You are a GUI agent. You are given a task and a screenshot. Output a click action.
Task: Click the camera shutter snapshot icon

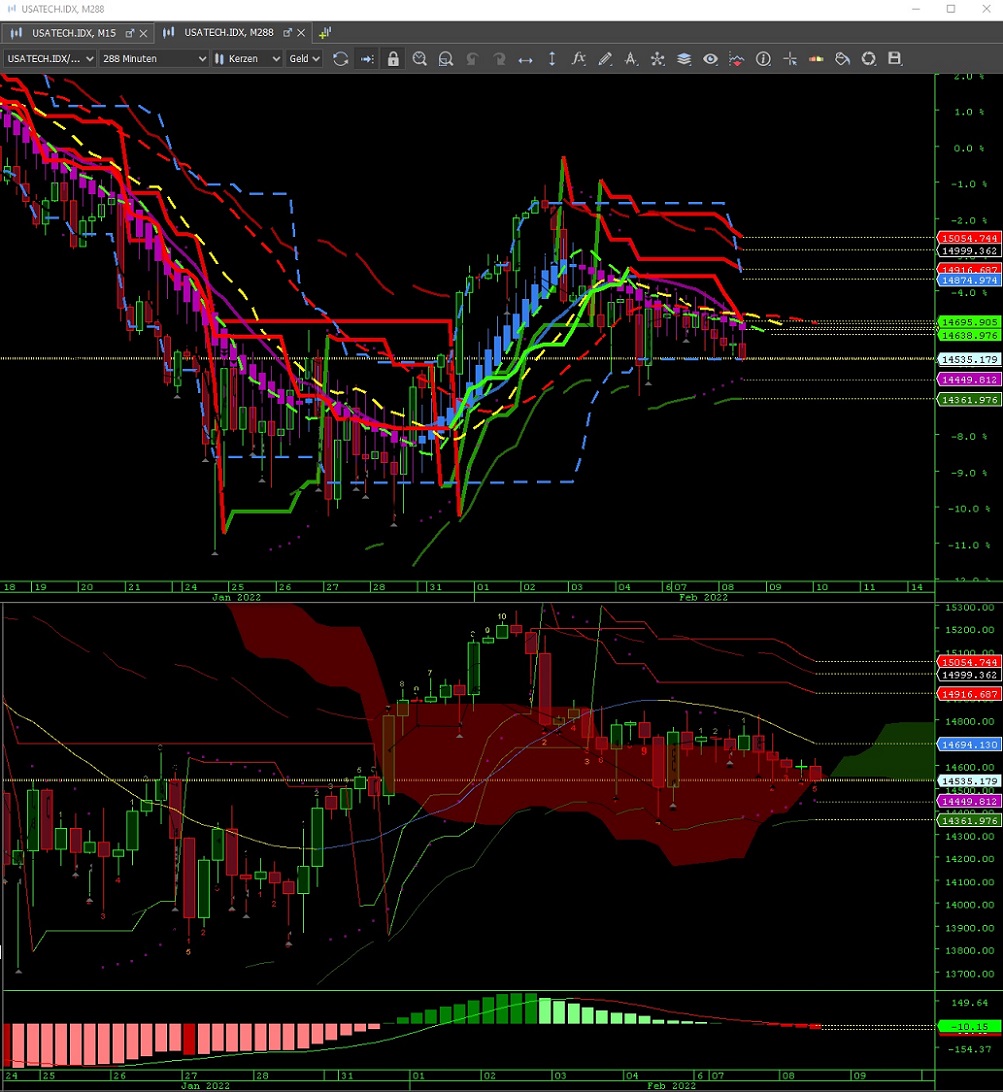(869, 59)
